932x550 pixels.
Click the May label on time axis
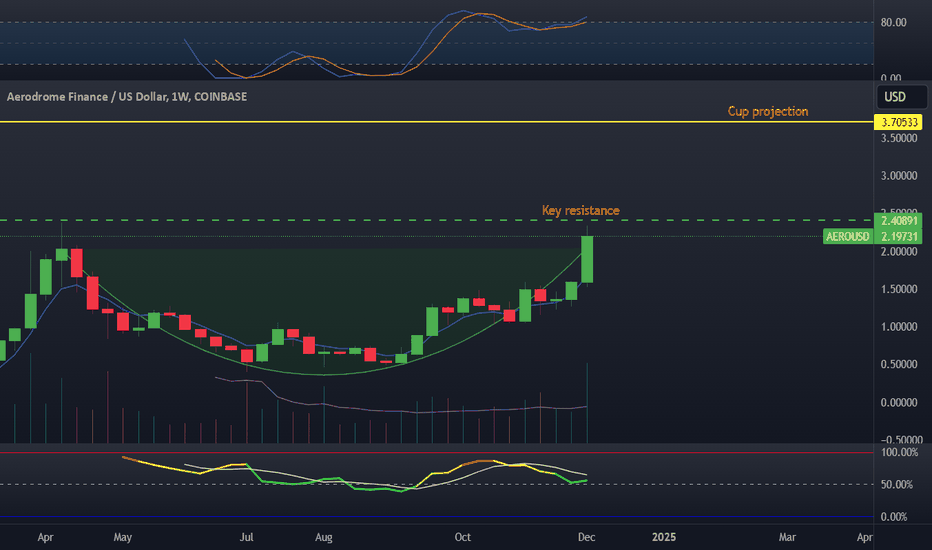tap(122, 537)
